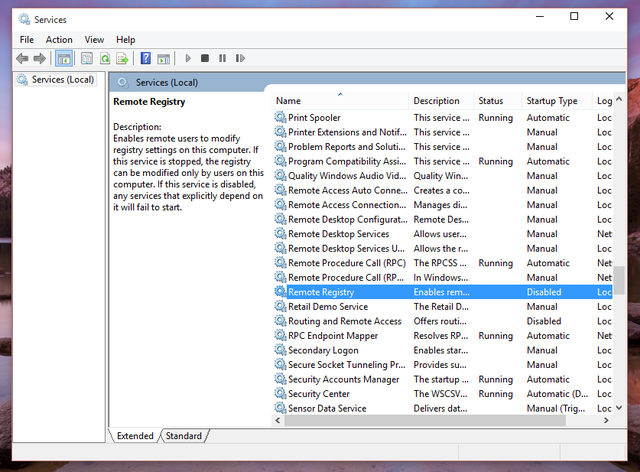This screenshot has height=472, width=640.
Task: Click the Restart Service icon
Action: (240, 58)
